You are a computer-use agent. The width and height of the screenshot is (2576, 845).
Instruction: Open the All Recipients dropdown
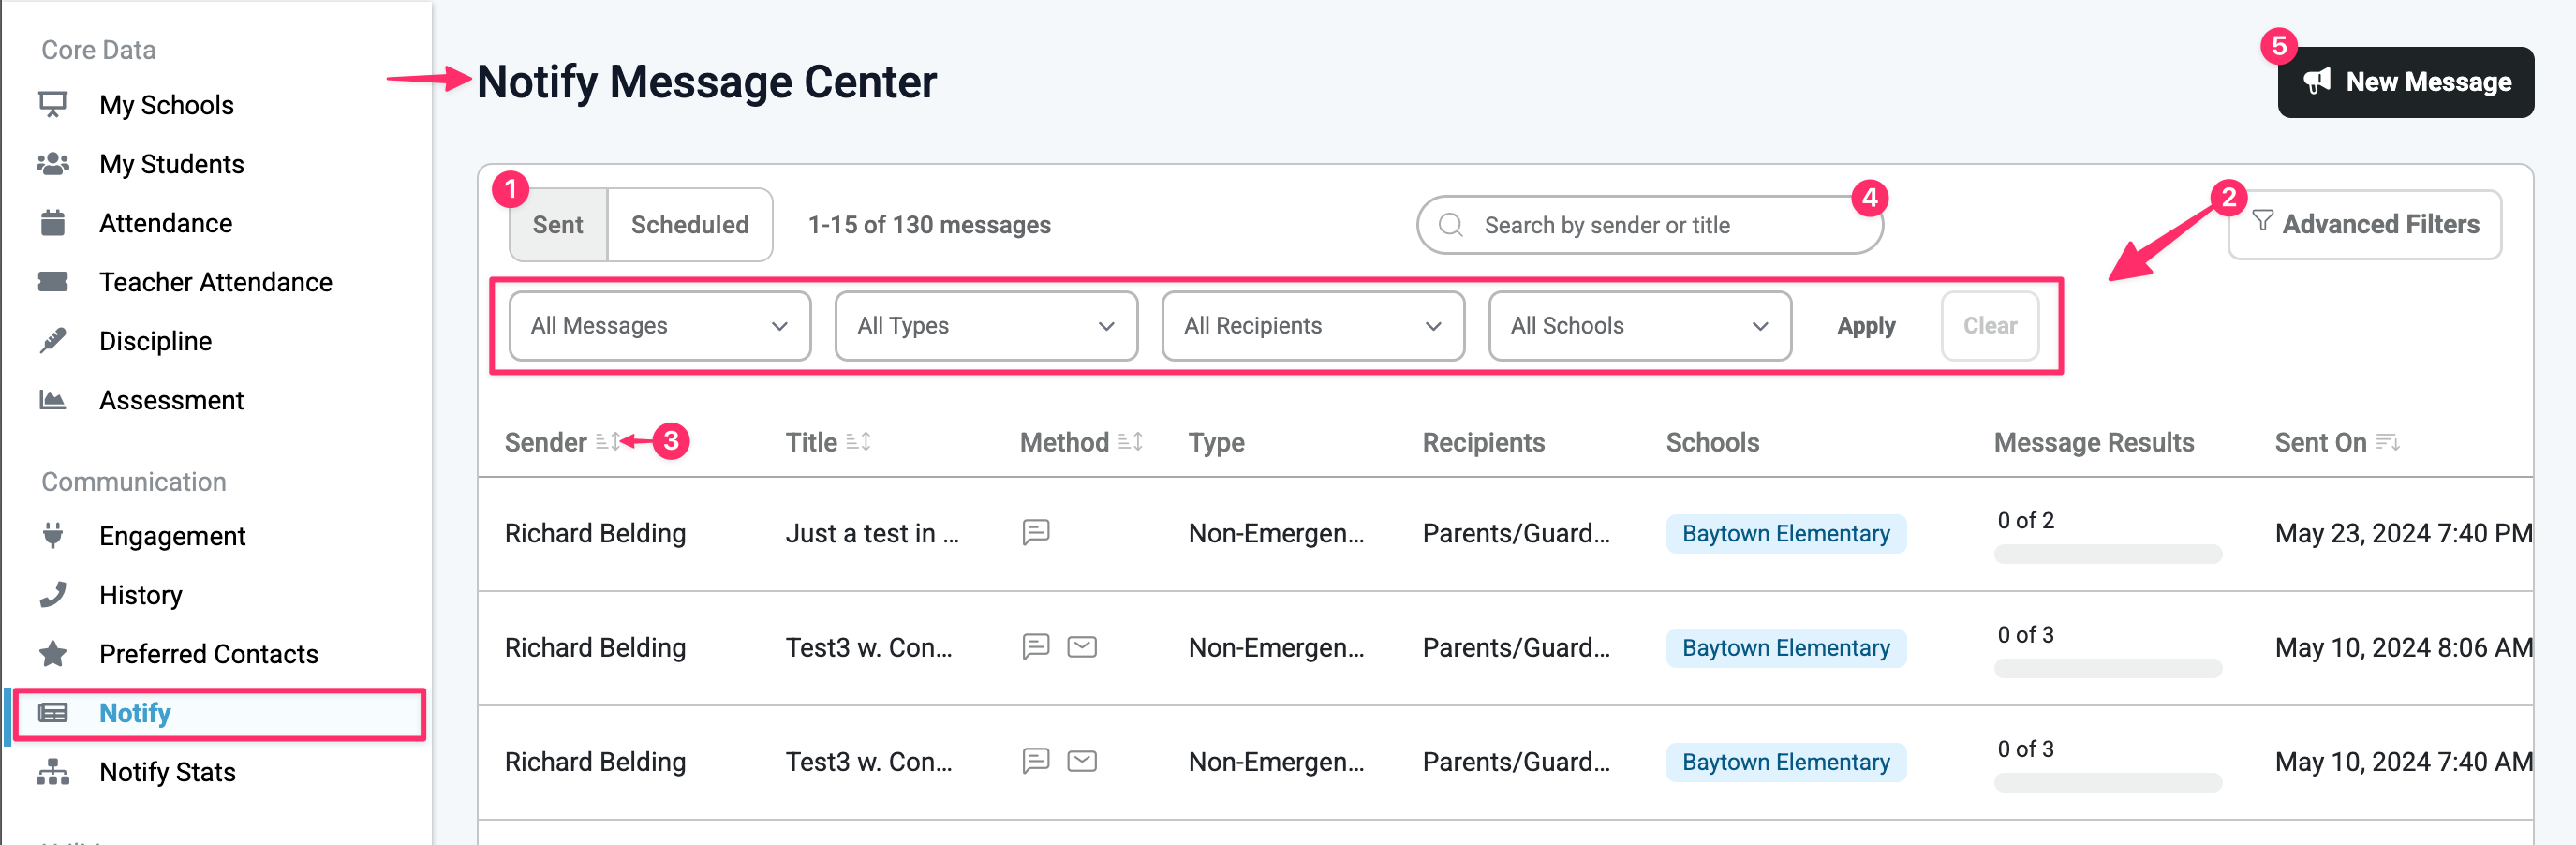(1313, 326)
